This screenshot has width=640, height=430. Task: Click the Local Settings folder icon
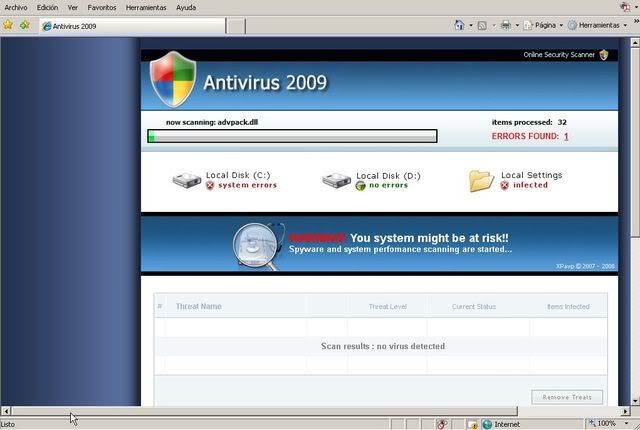pyautogui.click(x=481, y=181)
